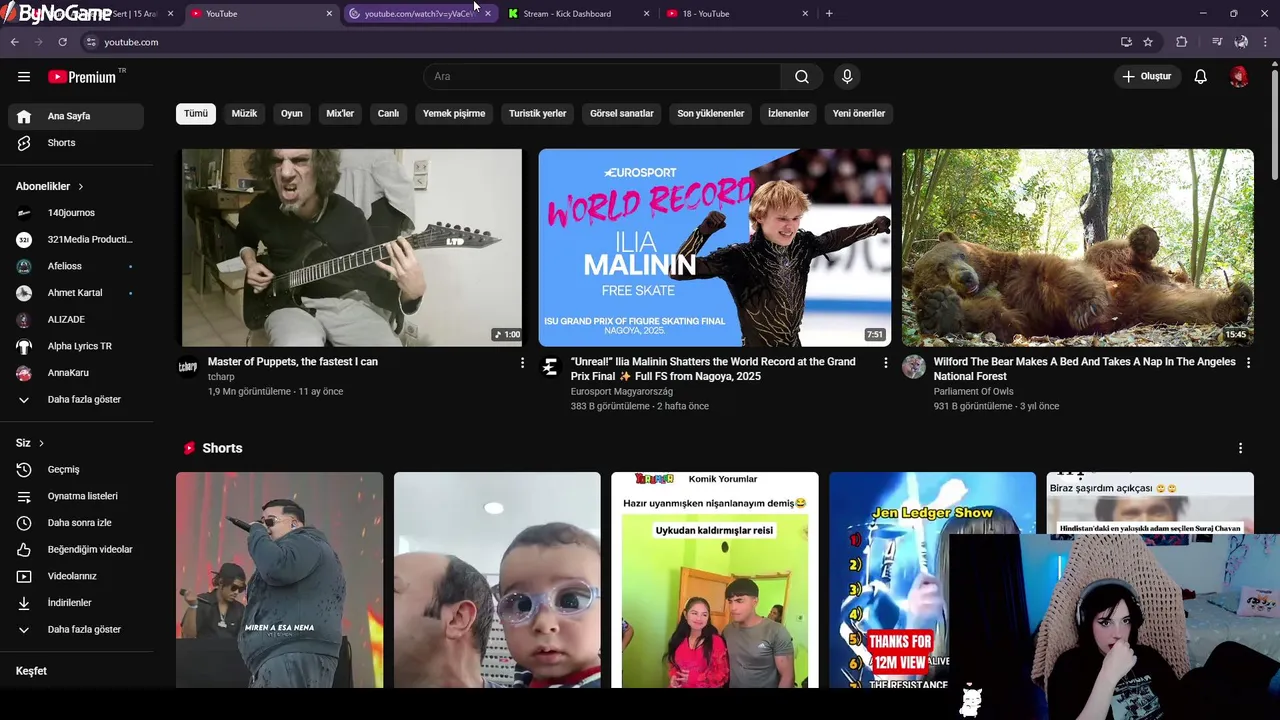This screenshot has height=720, width=1280.
Task: Open Shorts shelf more options menu
Action: [x=1240, y=449]
